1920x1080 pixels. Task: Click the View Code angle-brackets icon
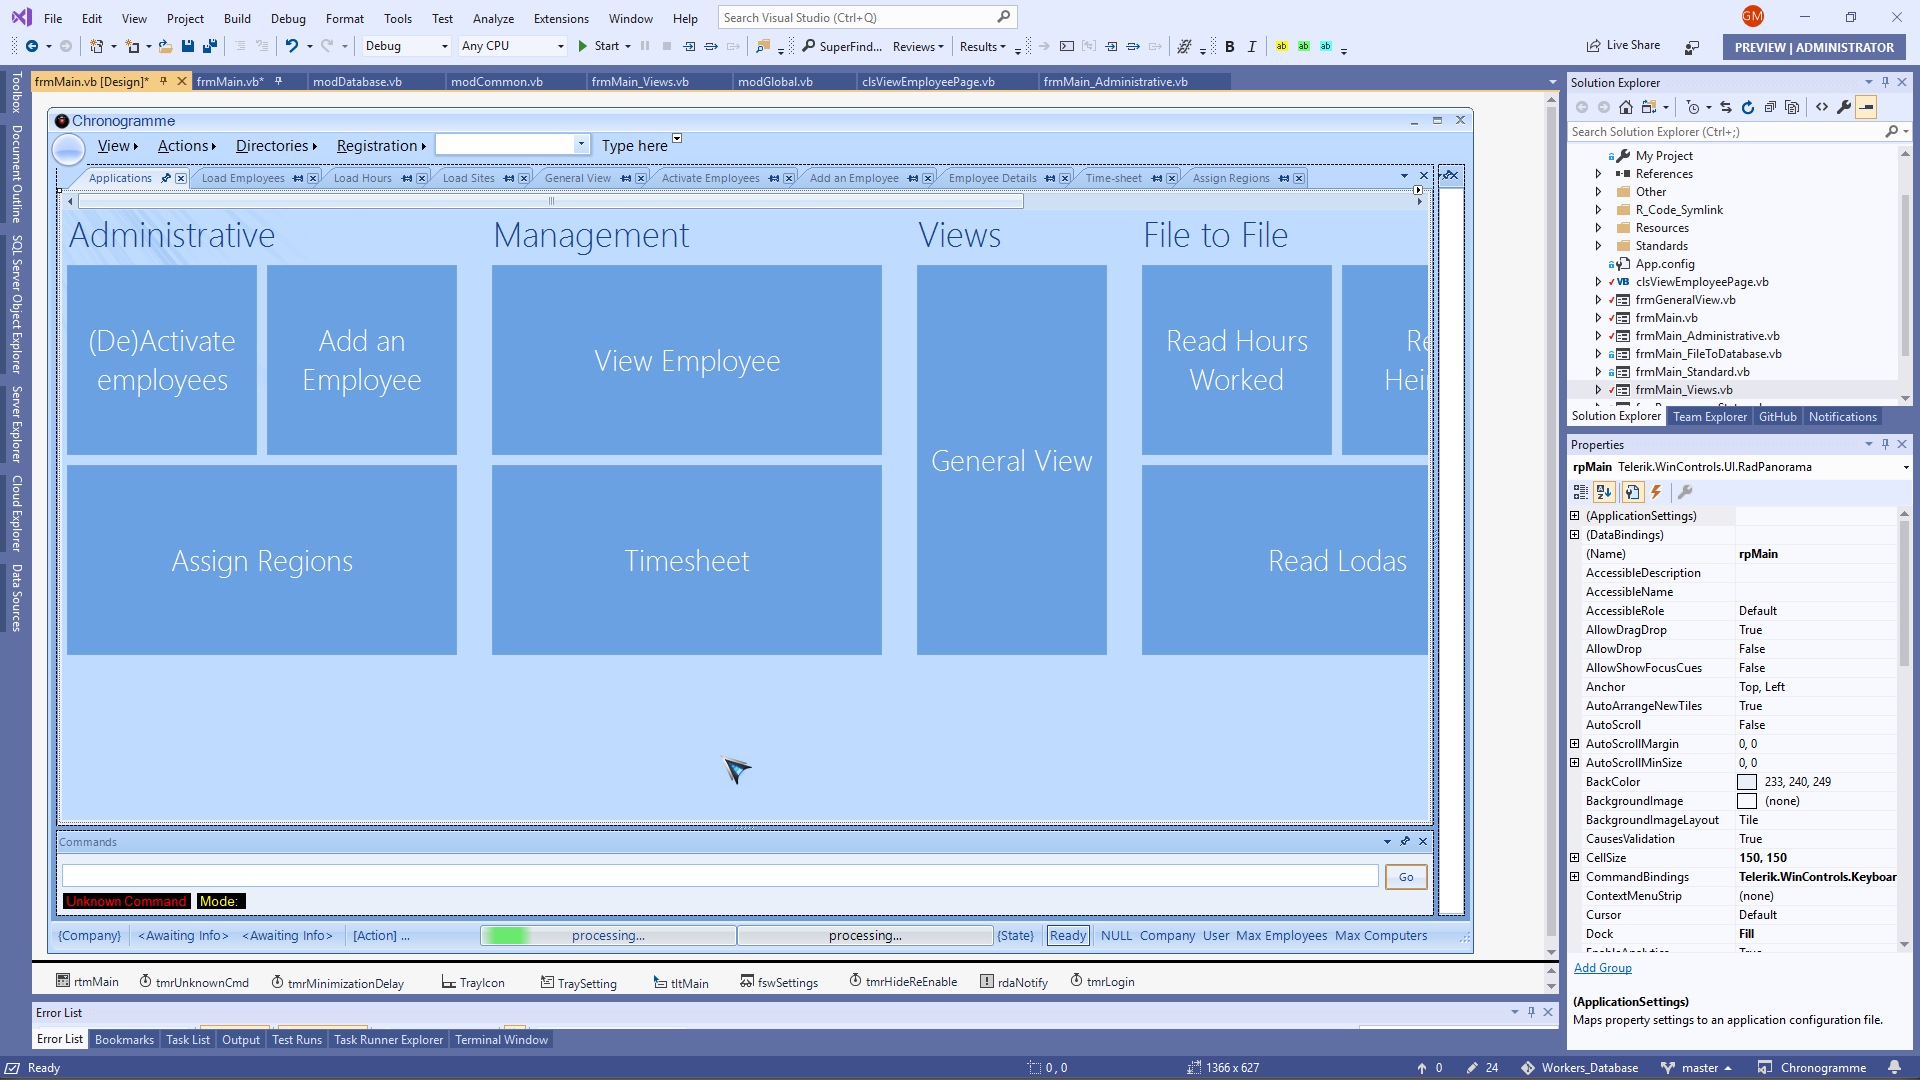1822,107
